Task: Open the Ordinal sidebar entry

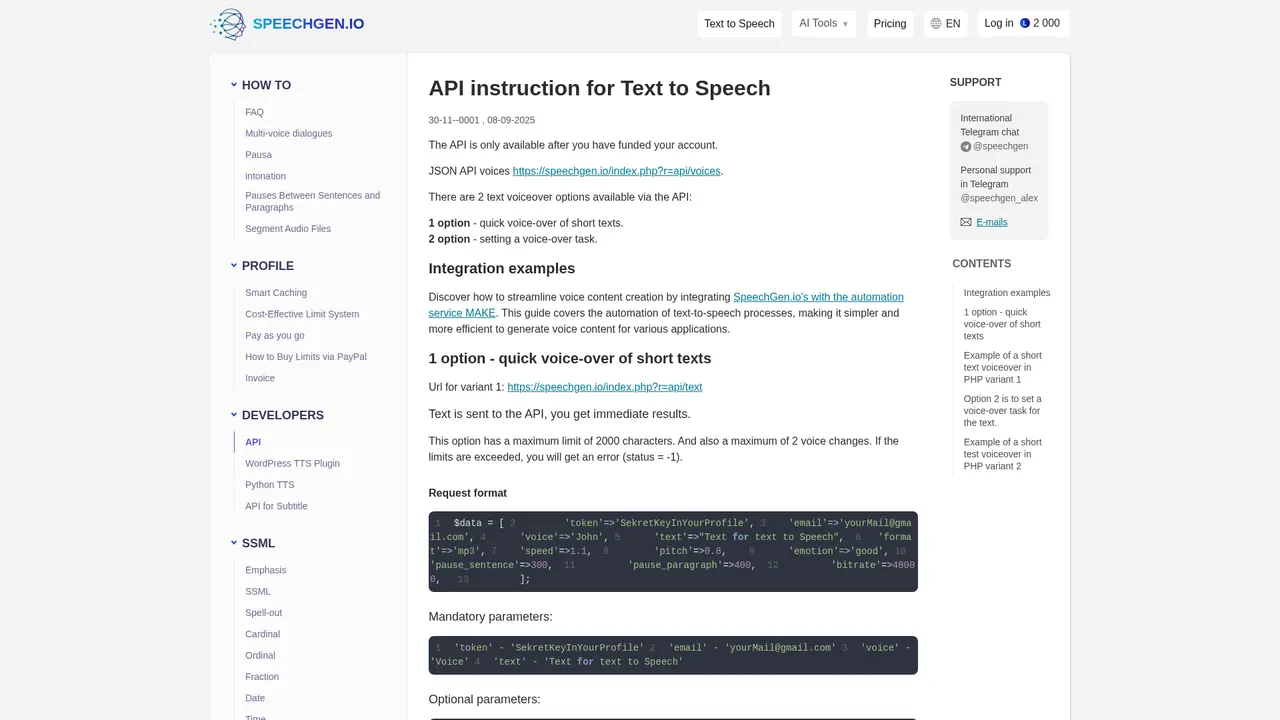Action: [260, 656]
